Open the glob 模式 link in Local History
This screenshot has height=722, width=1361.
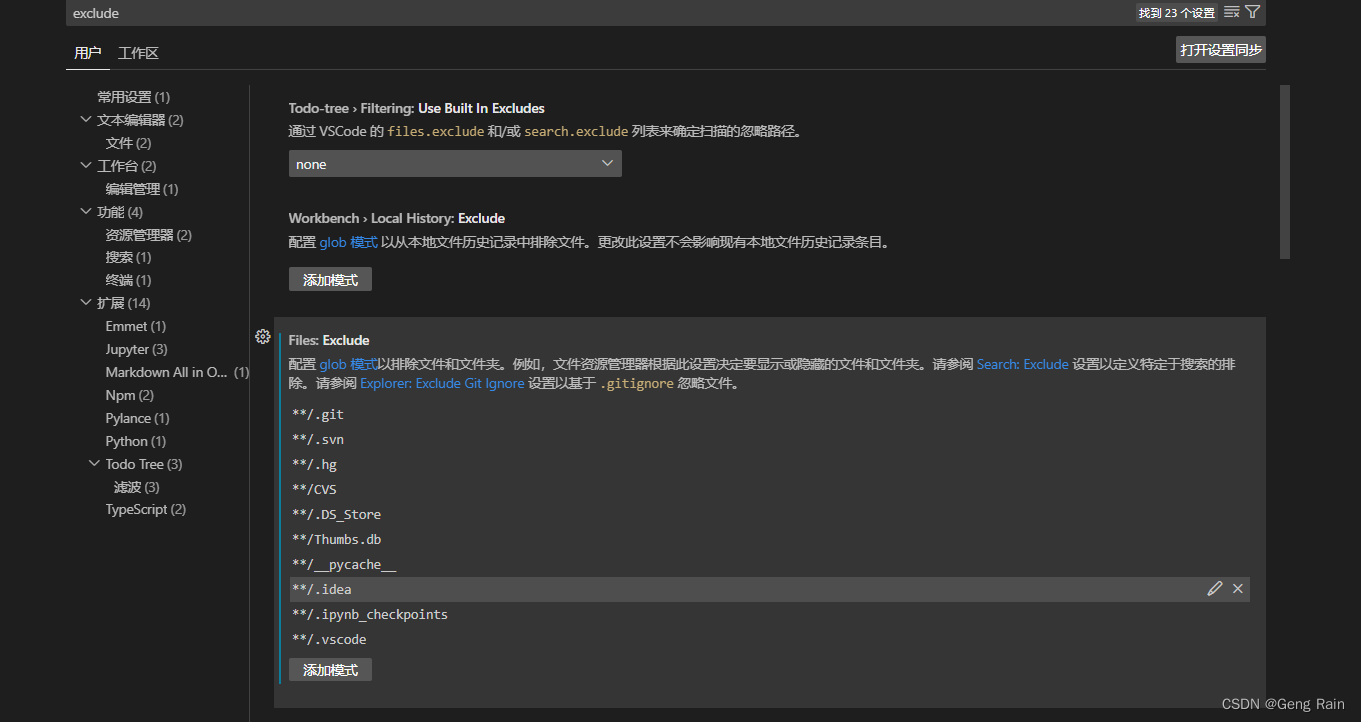[x=349, y=242]
